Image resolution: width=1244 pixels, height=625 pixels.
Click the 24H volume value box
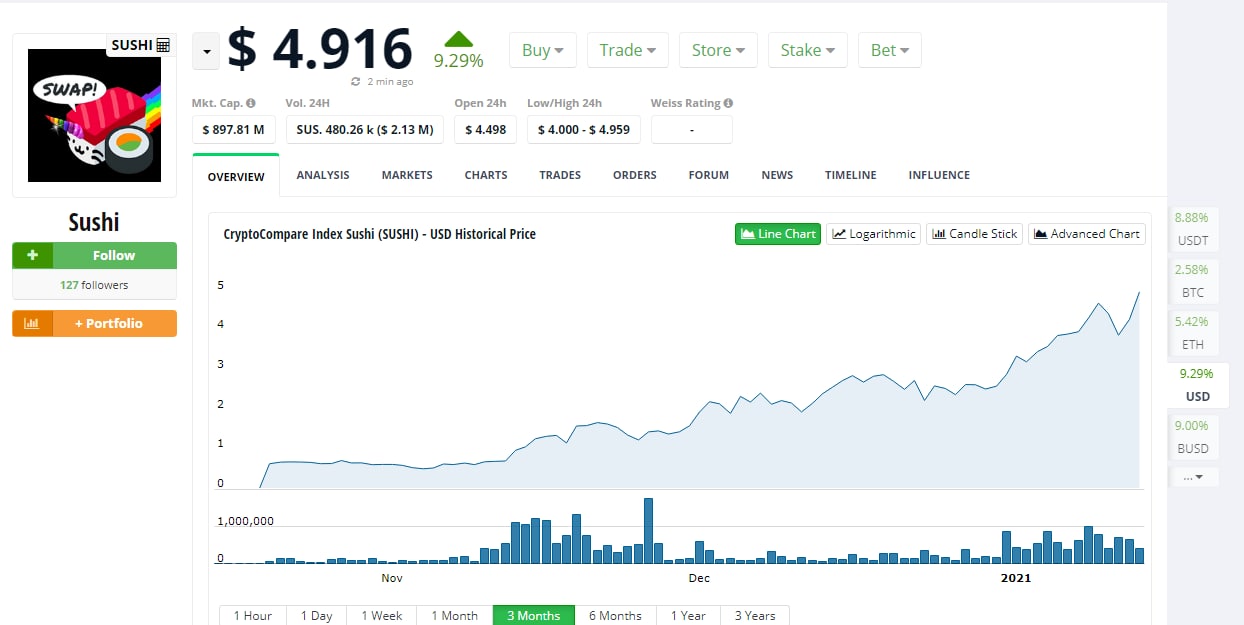pos(365,130)
